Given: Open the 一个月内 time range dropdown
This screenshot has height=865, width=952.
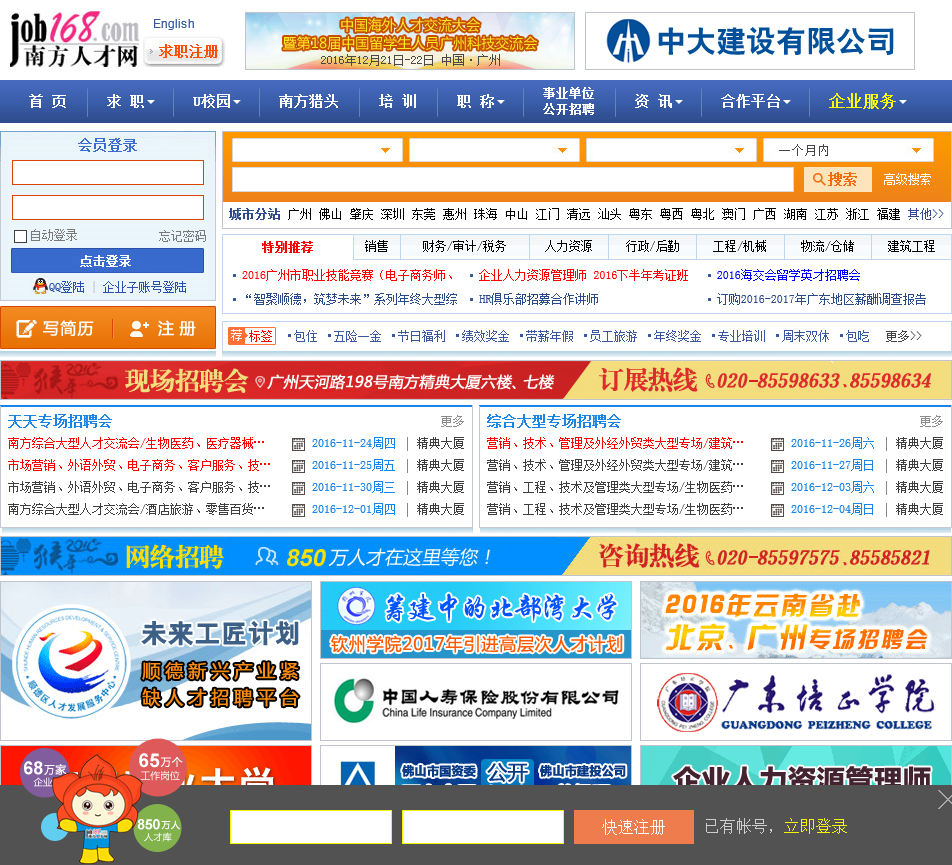Looking at the screenshot, I should [848, 150].
